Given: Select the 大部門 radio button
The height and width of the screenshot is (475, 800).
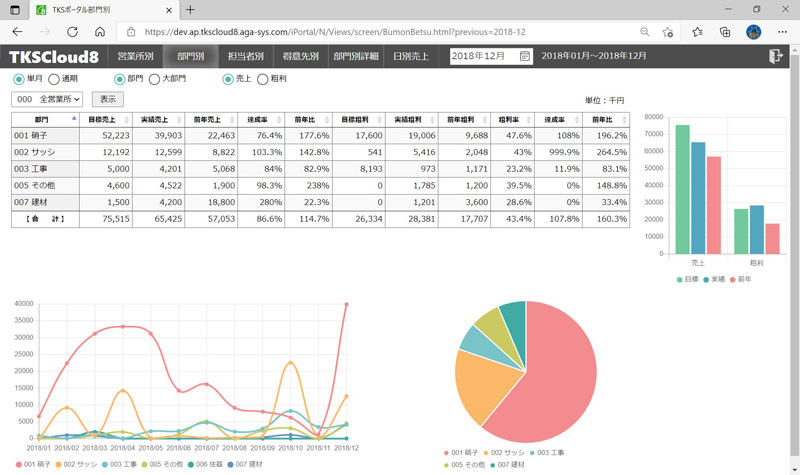Looking at the screenshot, I should pos(153,79).
